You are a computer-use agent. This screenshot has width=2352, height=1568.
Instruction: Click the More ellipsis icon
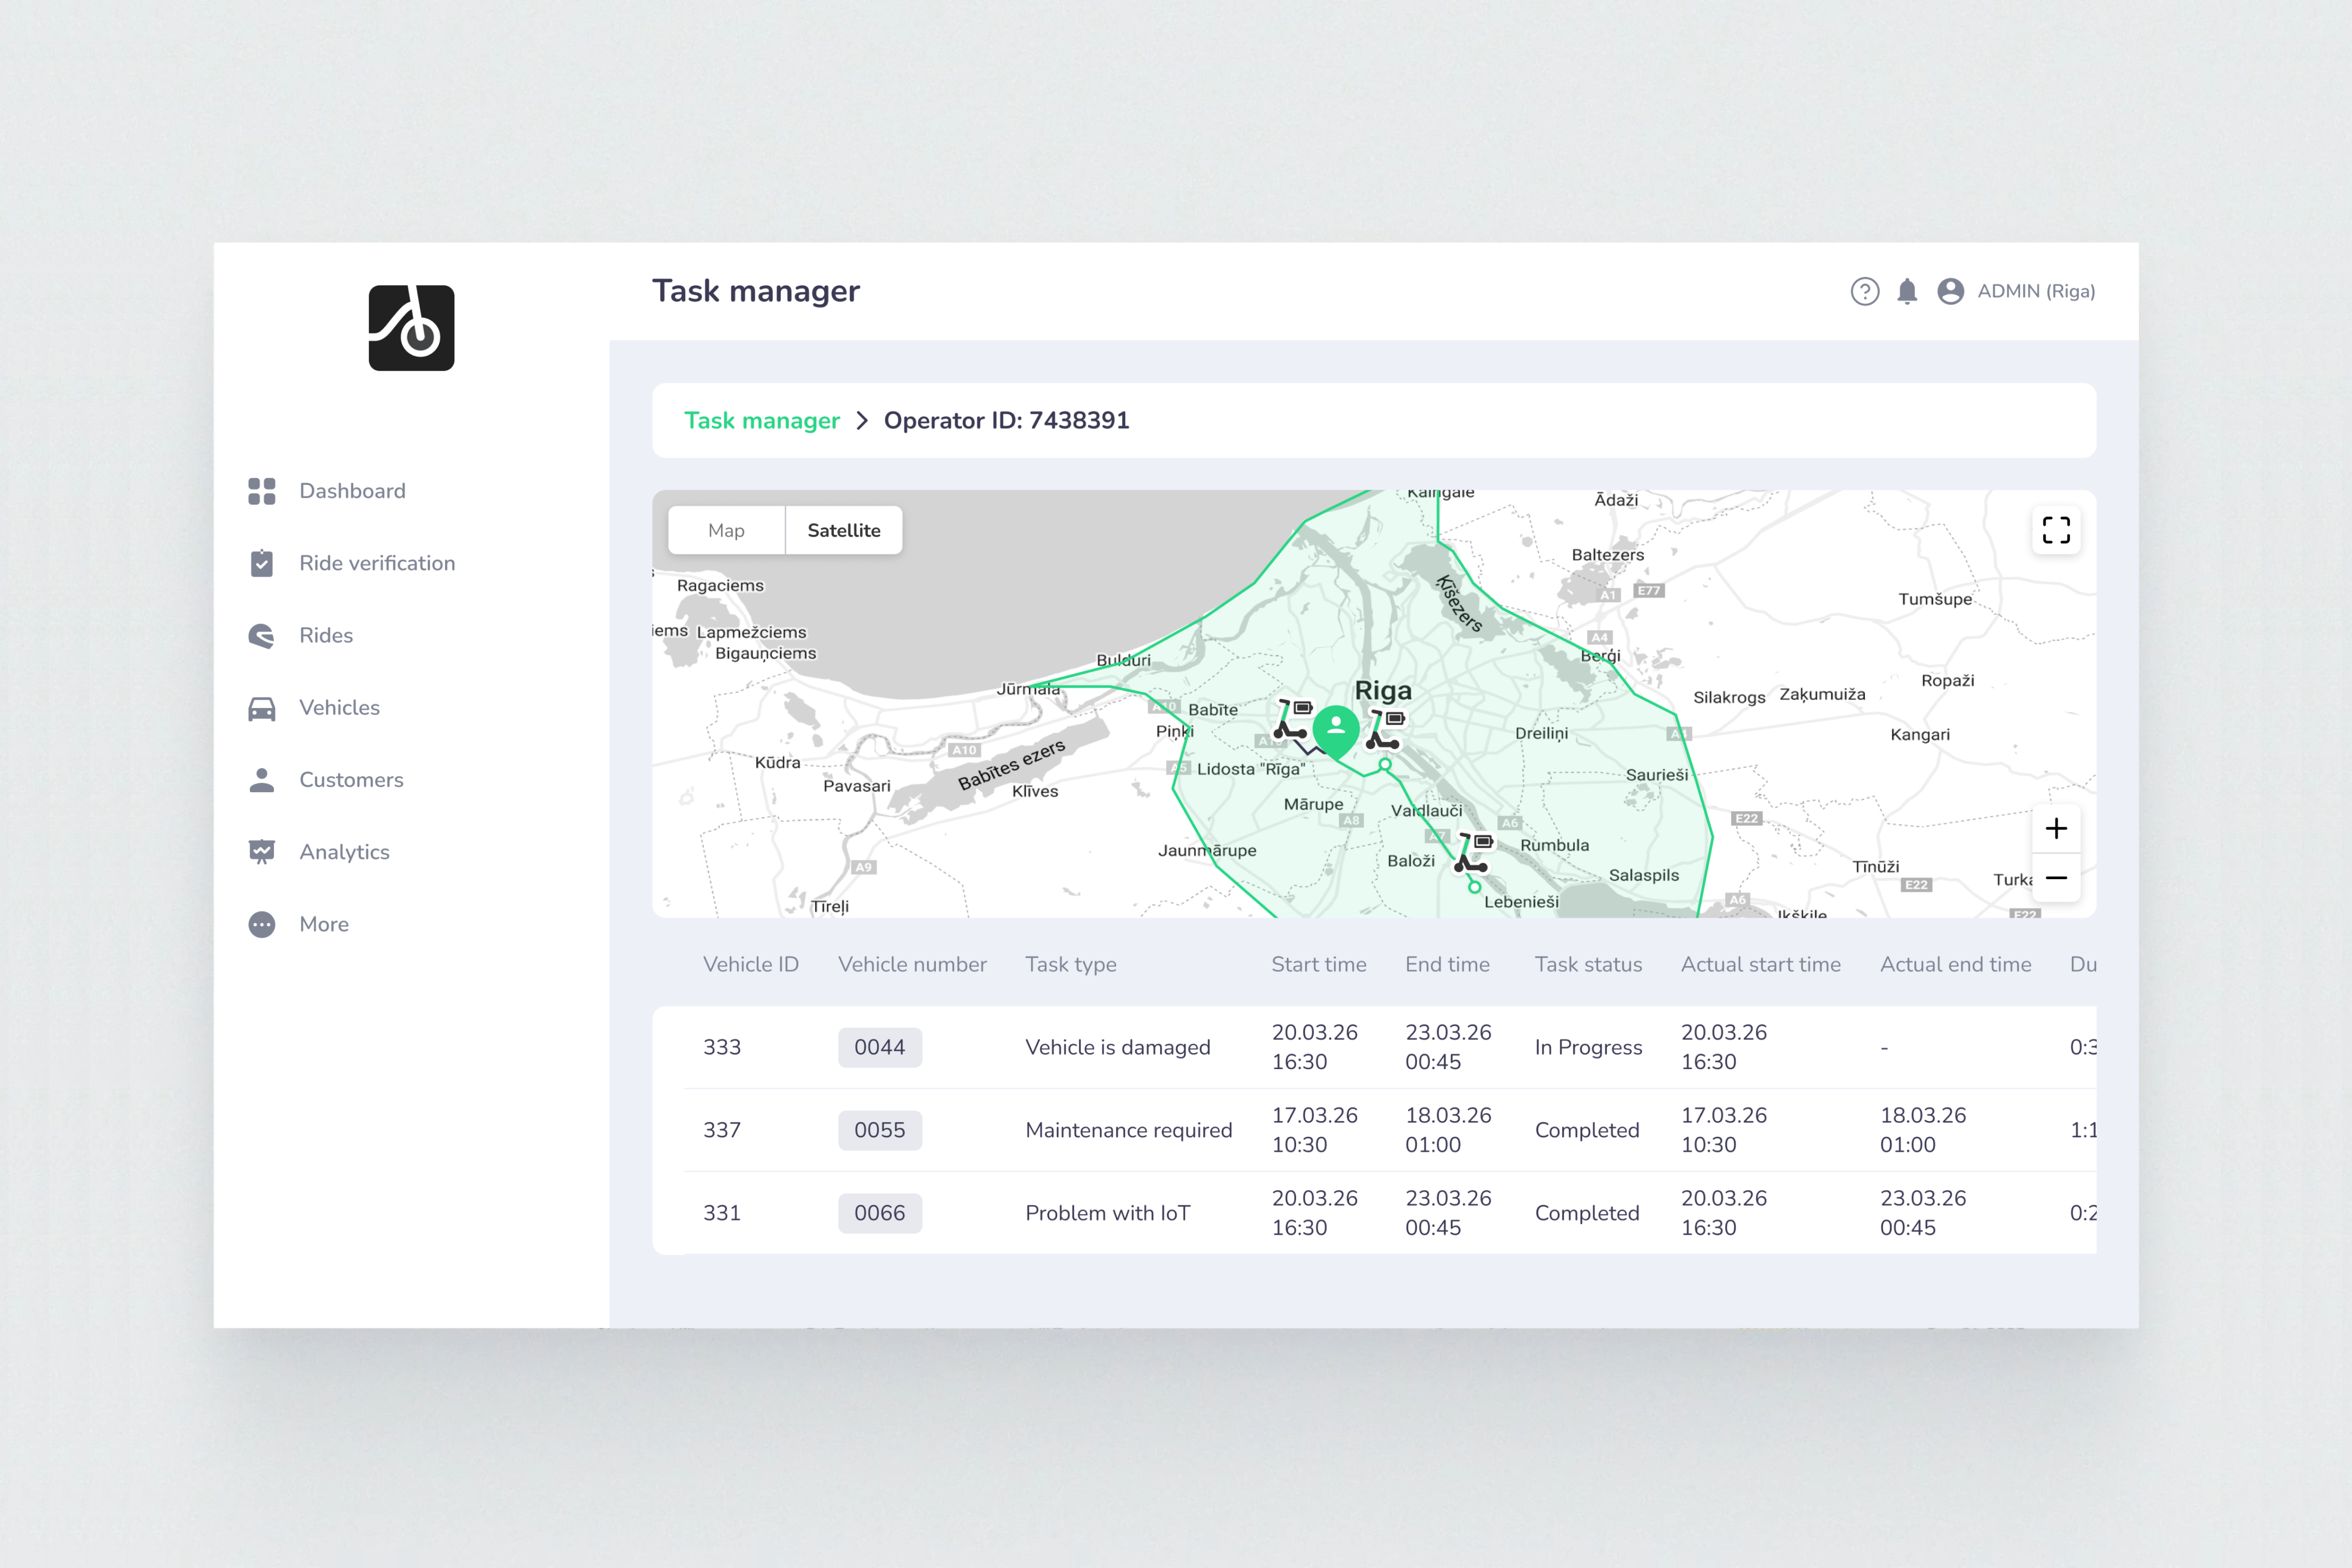pos(262,924)
